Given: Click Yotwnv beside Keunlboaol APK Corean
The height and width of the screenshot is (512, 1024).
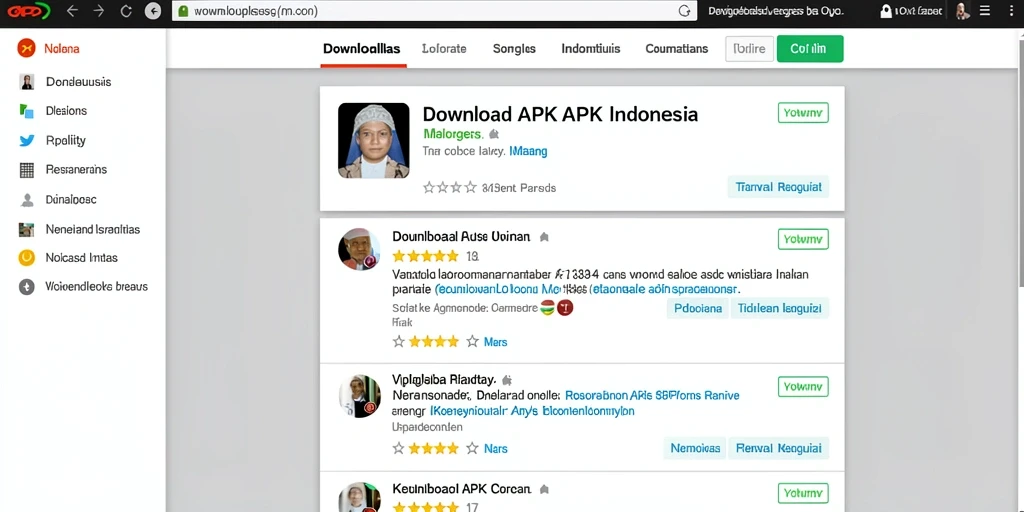Looking at the screenshot, I should [x=803, y=493].
